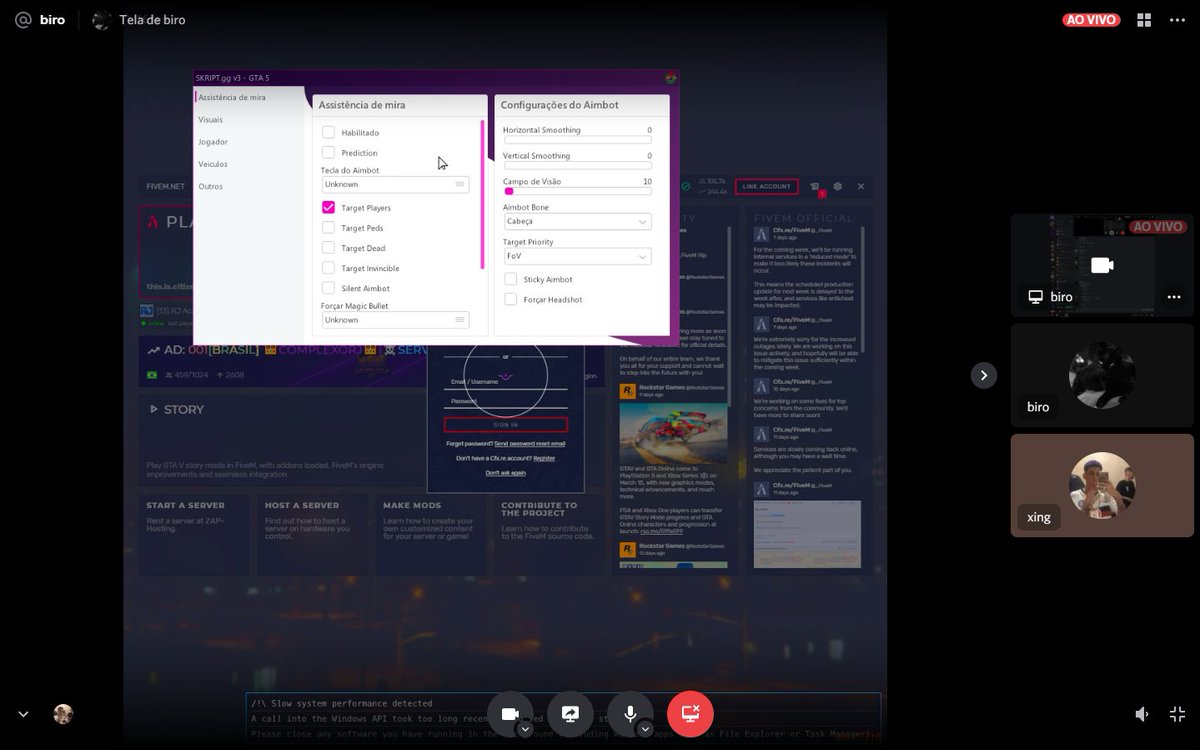
Task: Exit full screen using the collapse icon
Action: click(x=1177, y=714)
